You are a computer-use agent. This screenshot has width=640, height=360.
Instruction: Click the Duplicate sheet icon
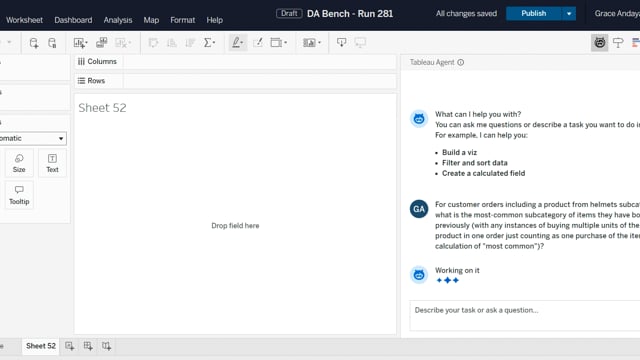tap(101, 42)
